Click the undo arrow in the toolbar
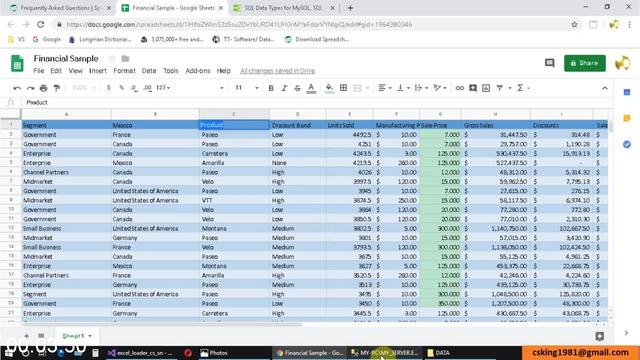The image size is (640, 360). pos(17,88)
